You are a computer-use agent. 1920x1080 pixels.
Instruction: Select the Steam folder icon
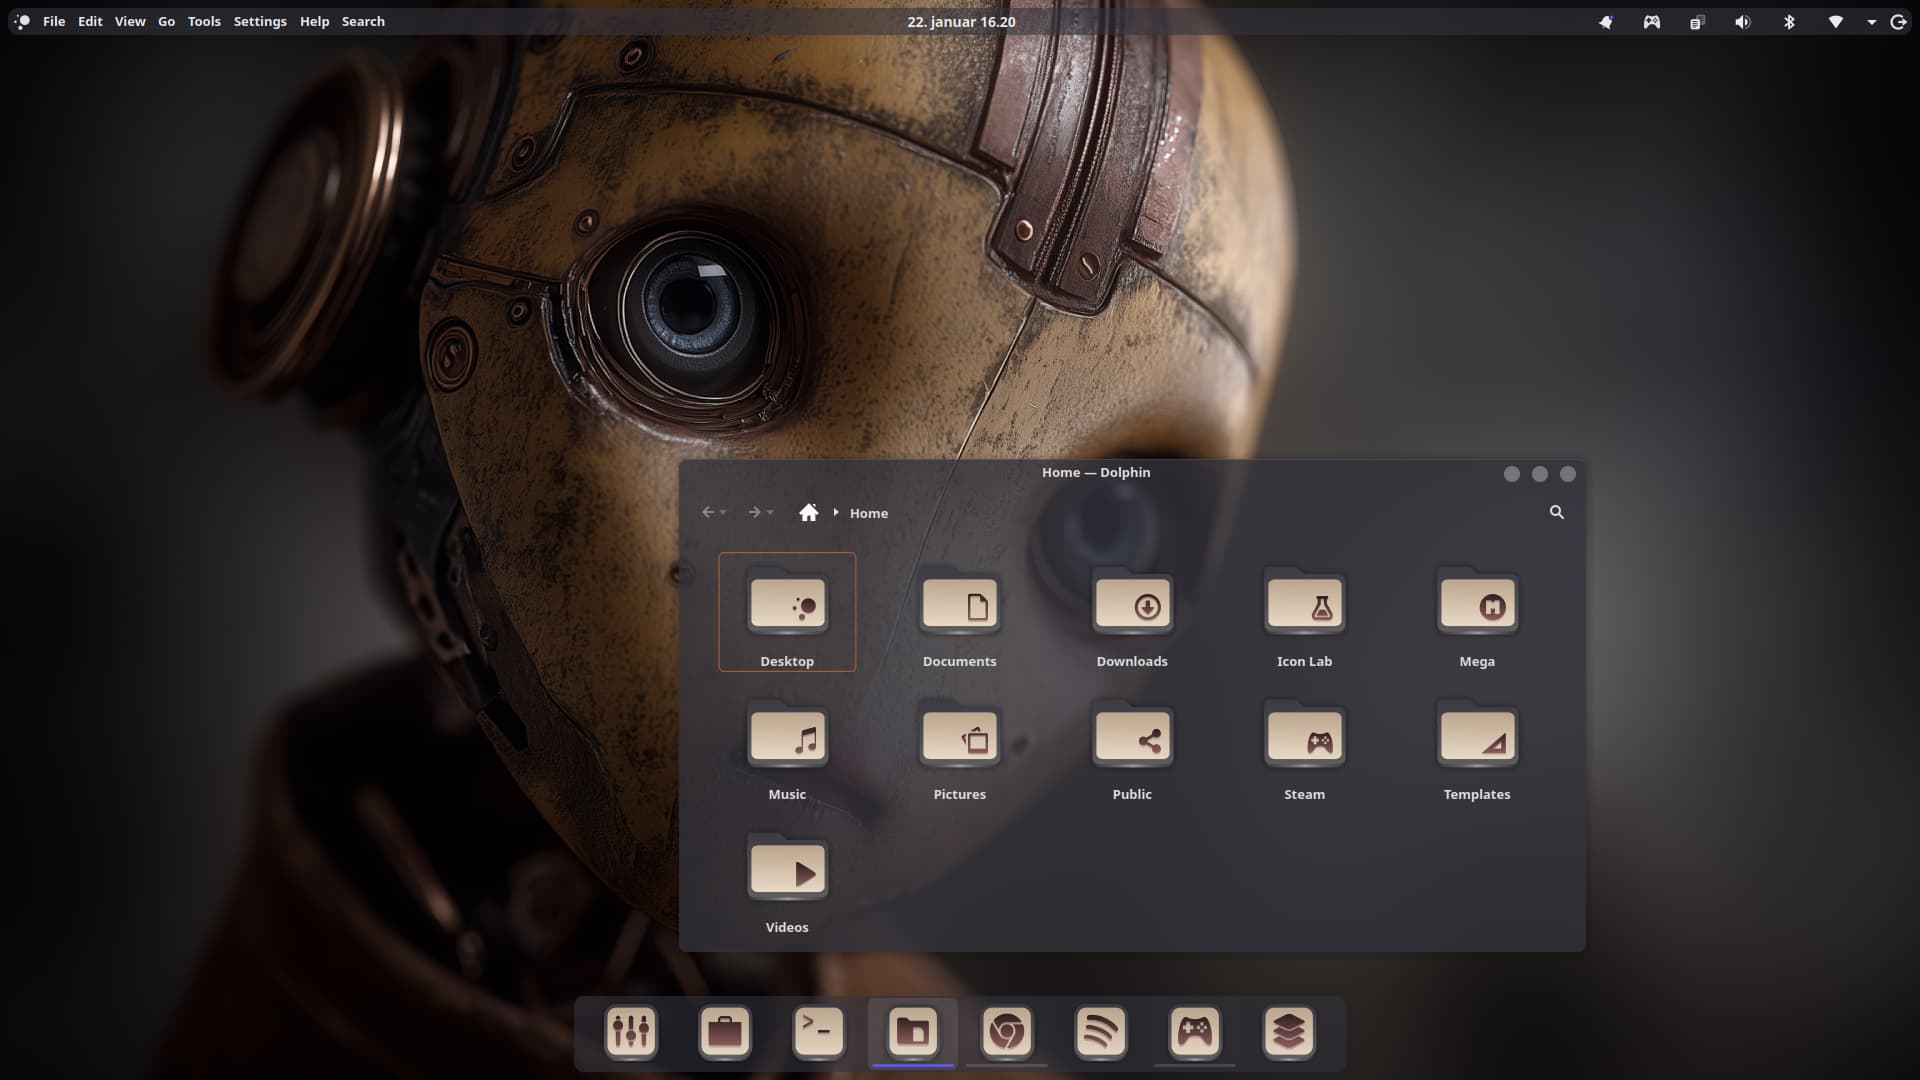coord(1304,739)
